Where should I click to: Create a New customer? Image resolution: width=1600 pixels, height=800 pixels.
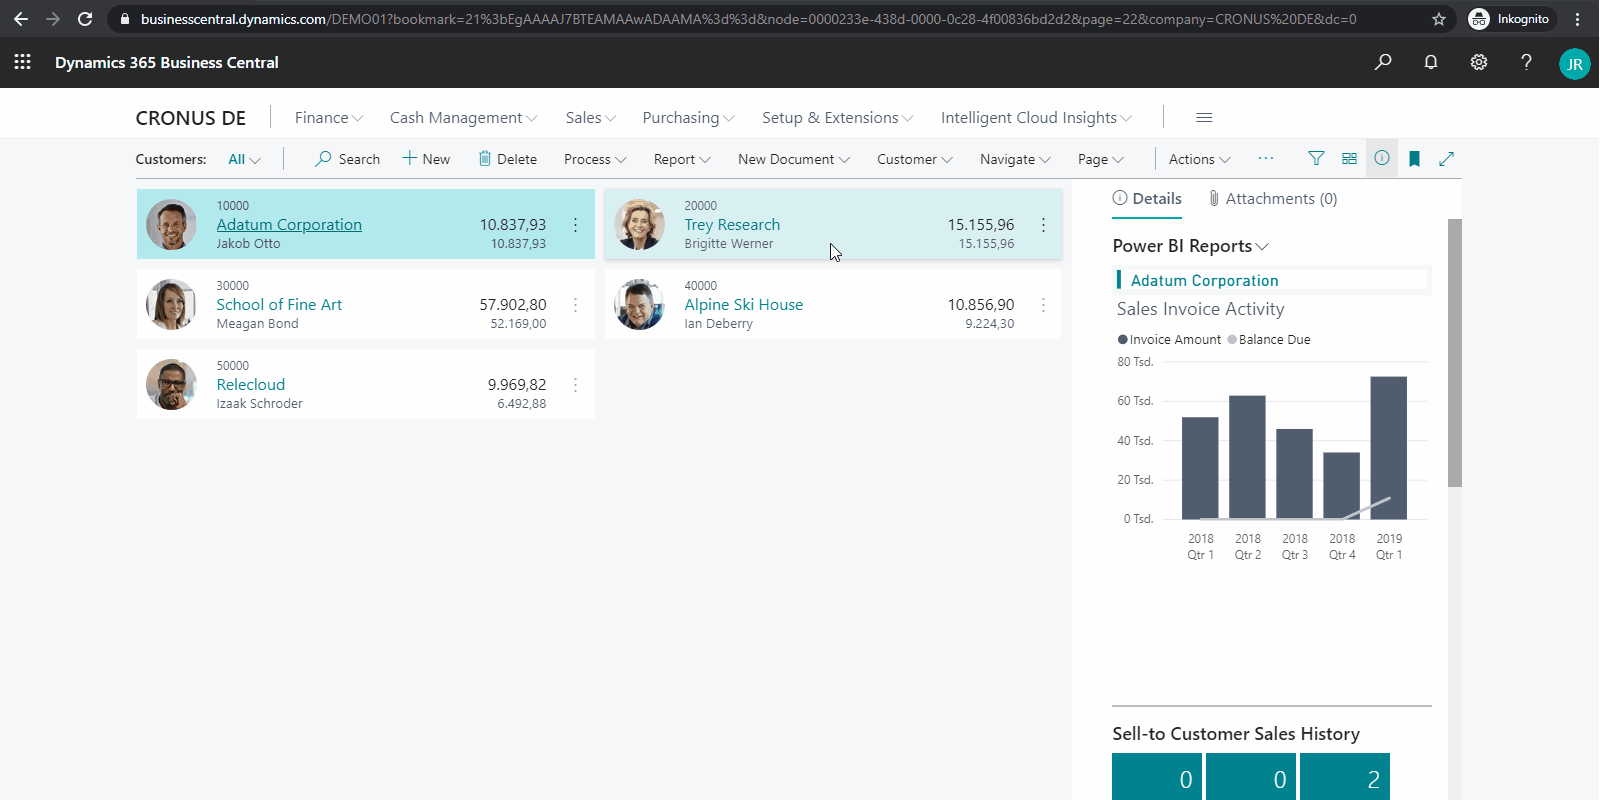[426, 159]
